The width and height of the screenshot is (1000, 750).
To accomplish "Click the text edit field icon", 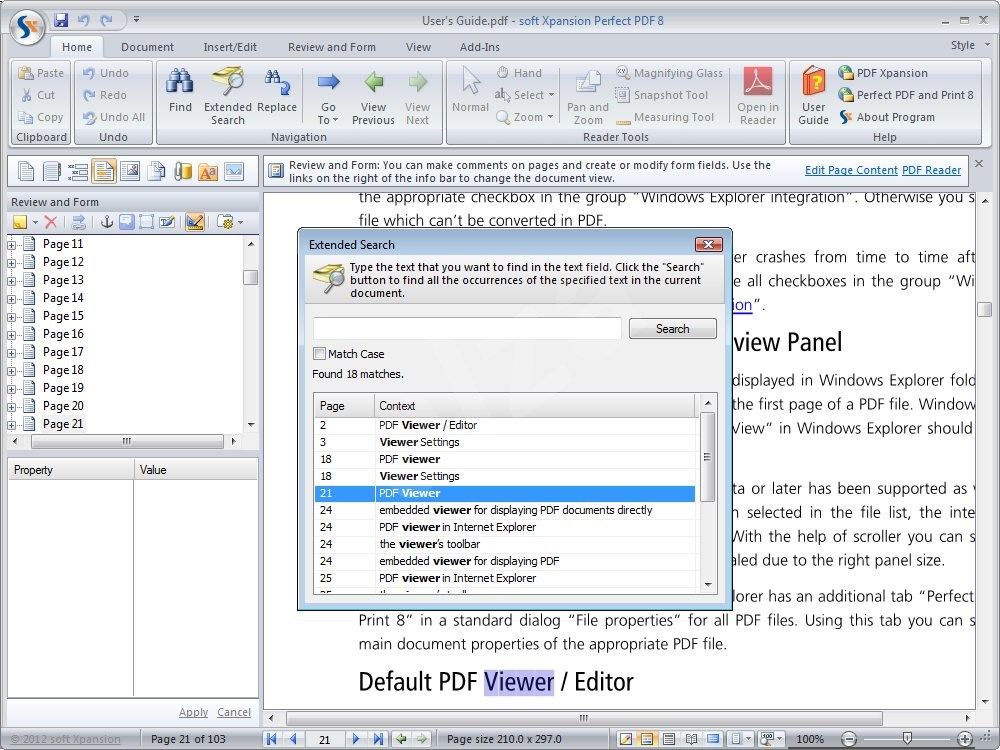I will (x=167, y=222).
